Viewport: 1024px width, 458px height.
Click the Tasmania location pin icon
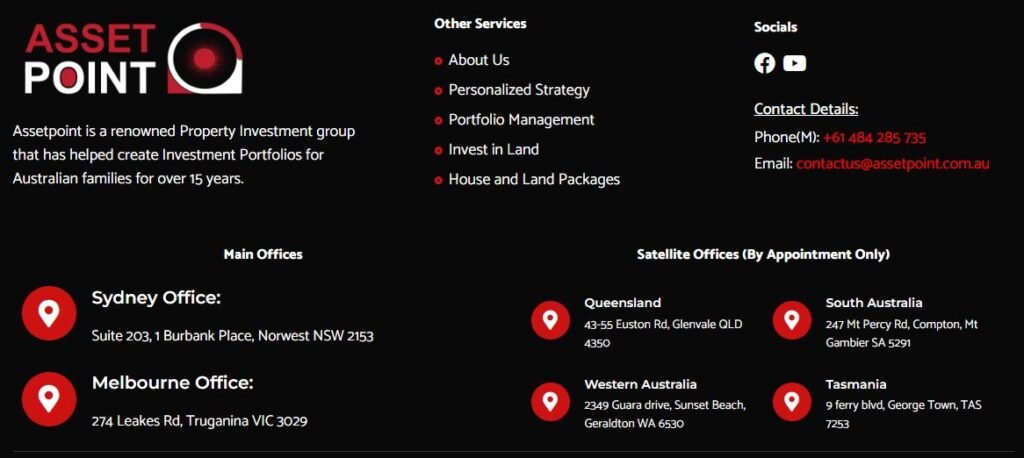point(792,401)
